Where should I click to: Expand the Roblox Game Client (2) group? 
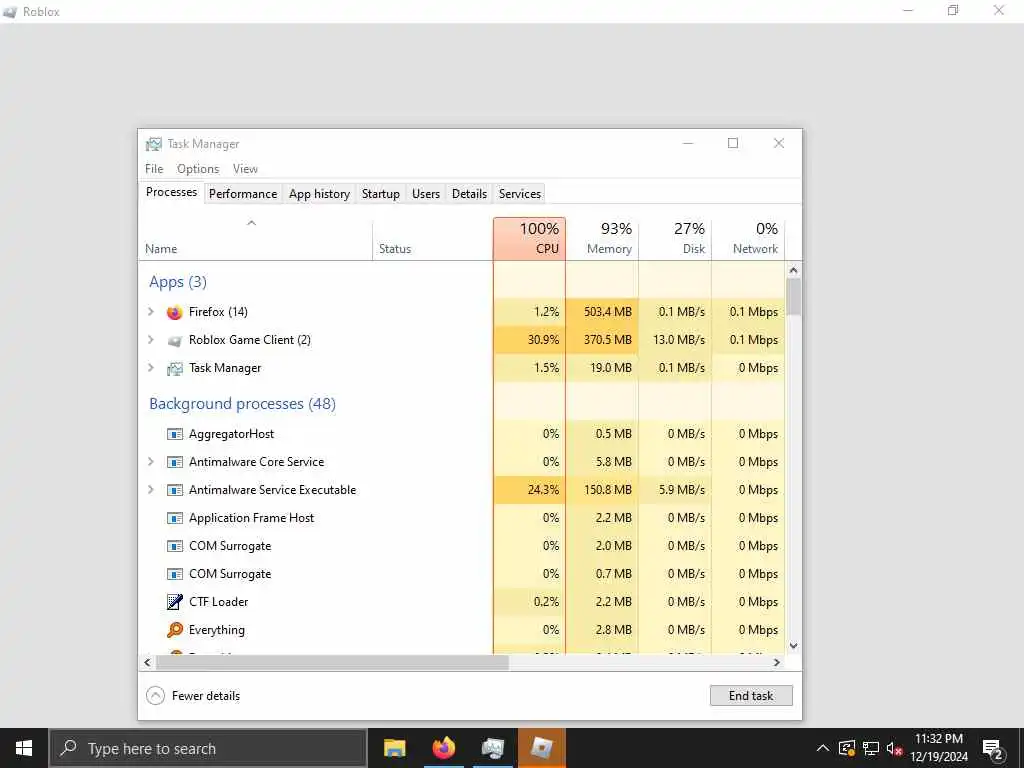tap(151, 340)
